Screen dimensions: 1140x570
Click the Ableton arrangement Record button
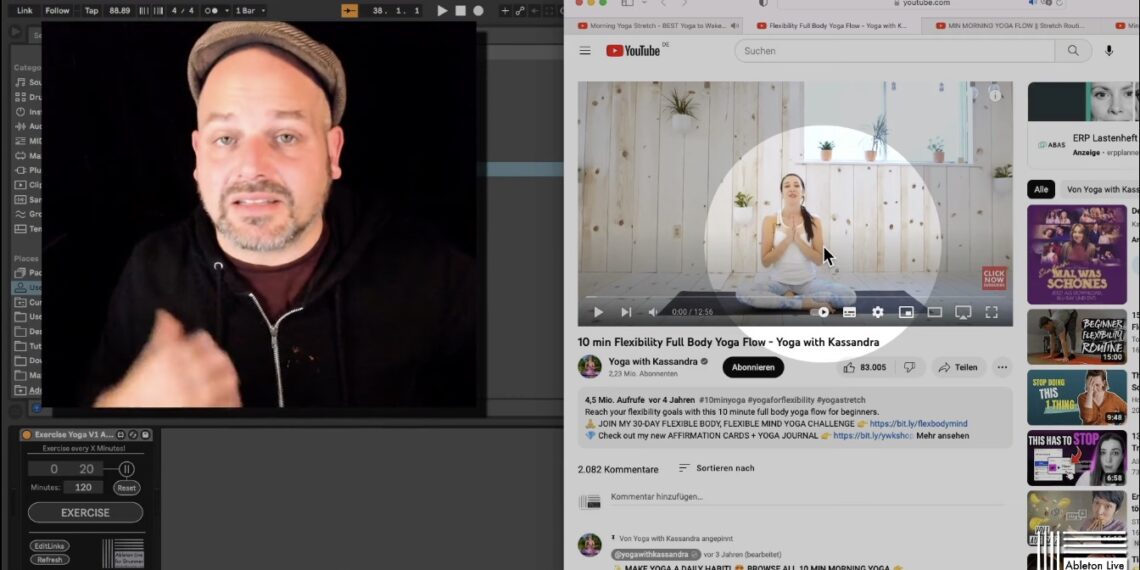(x=478, y=11)
